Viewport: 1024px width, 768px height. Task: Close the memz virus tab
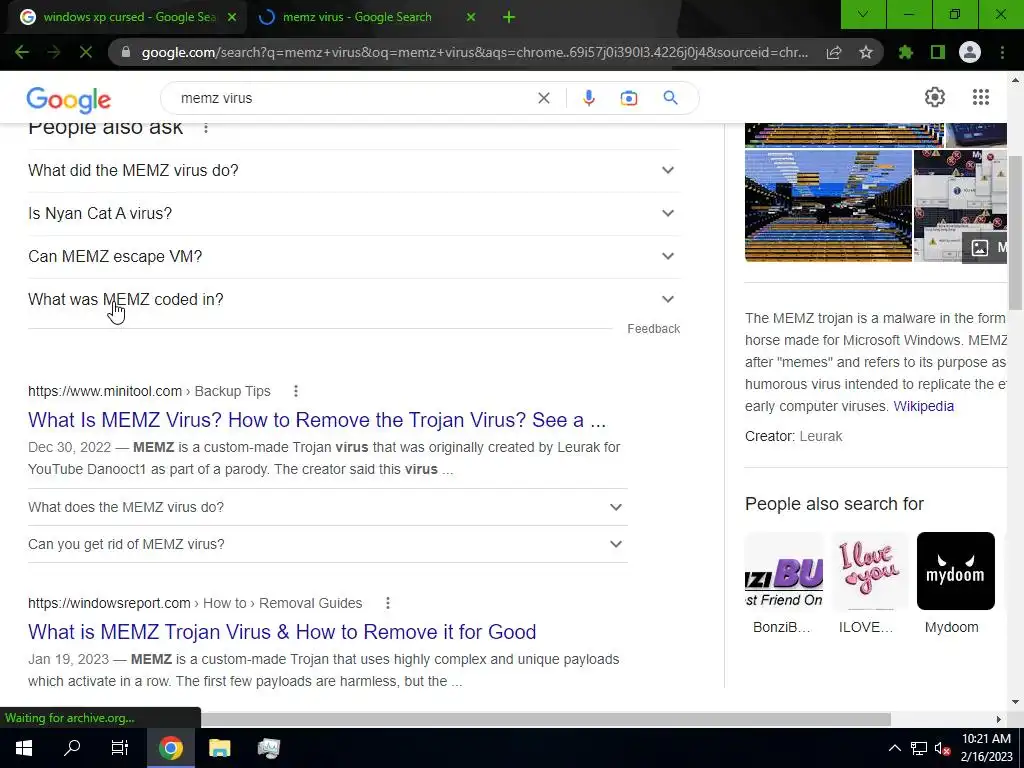click(x=471, y=17)
